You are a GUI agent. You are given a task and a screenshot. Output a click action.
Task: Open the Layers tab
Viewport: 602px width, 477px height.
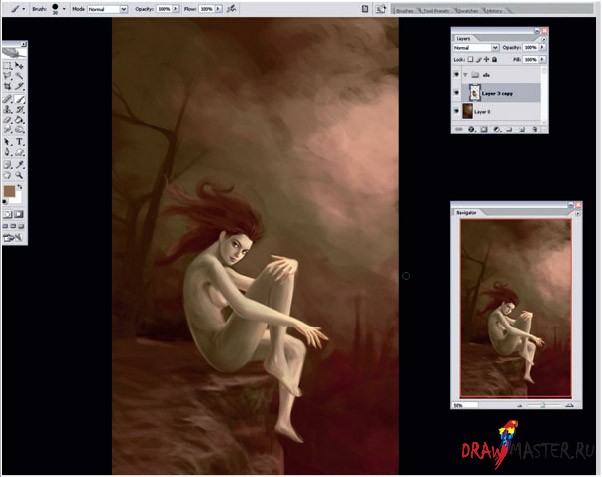(463, 39)
